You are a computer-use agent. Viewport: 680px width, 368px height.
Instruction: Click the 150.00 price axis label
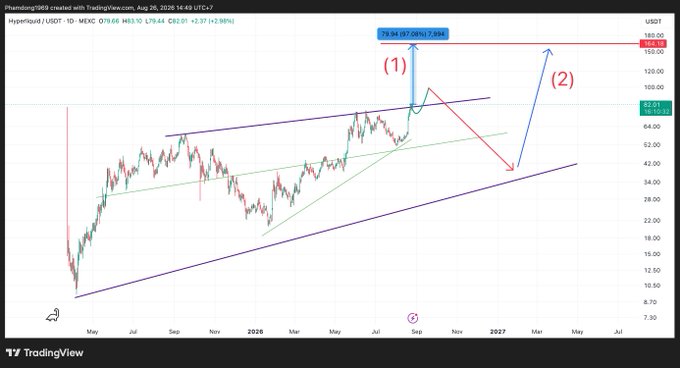point(654,52)
